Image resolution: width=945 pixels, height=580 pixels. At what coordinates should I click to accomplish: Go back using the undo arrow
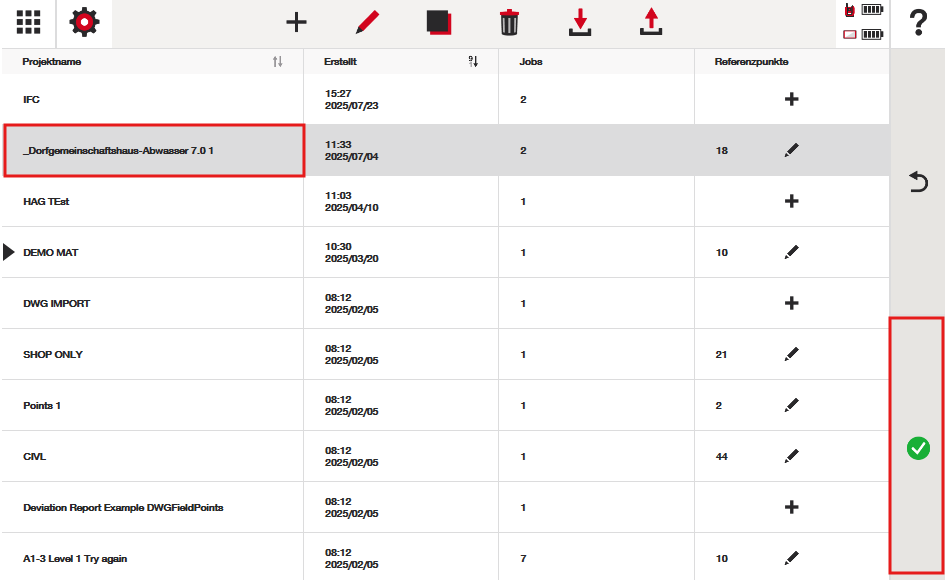917,182
